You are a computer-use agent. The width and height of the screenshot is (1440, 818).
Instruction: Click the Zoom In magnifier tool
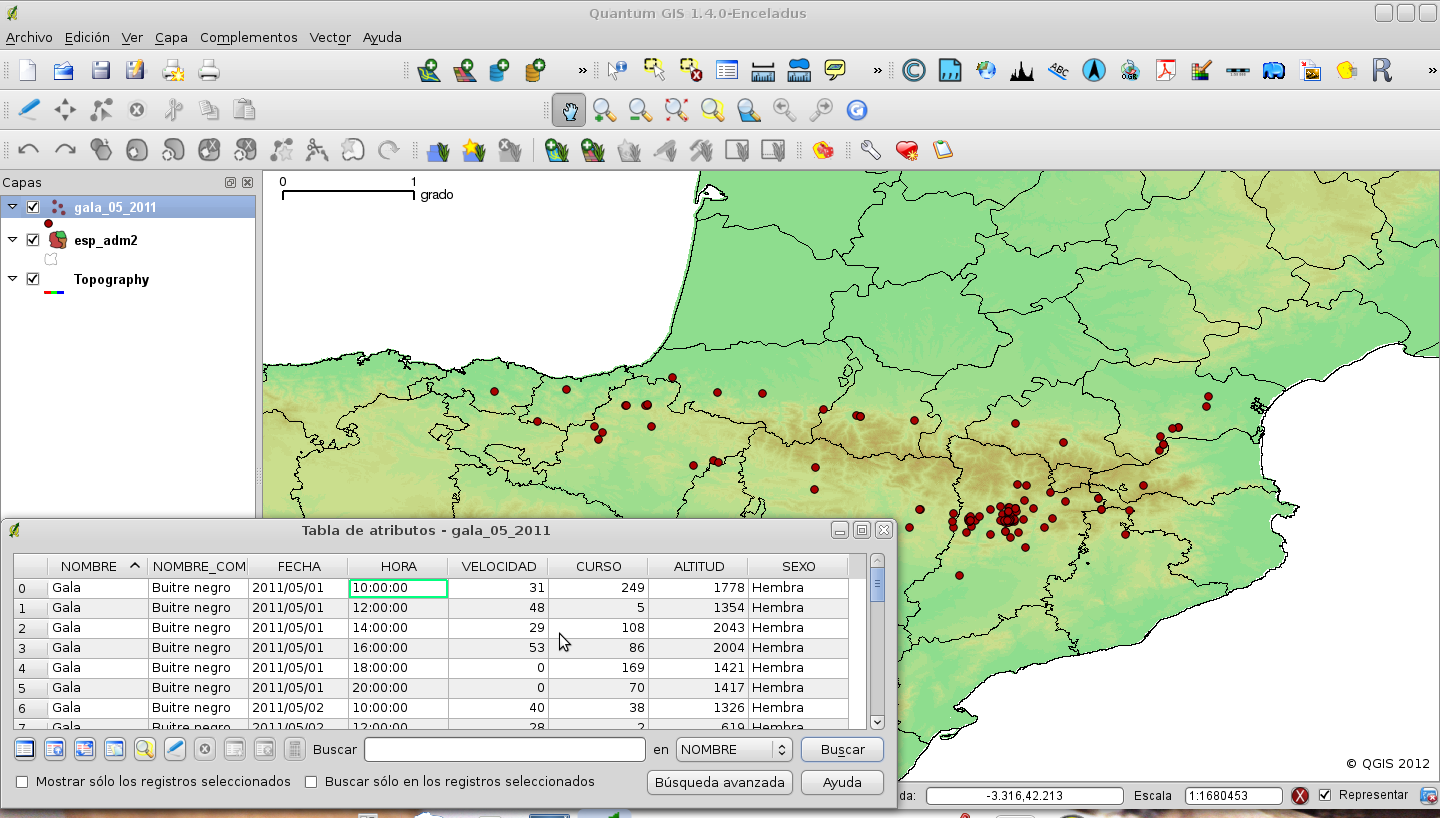point(604,110)
